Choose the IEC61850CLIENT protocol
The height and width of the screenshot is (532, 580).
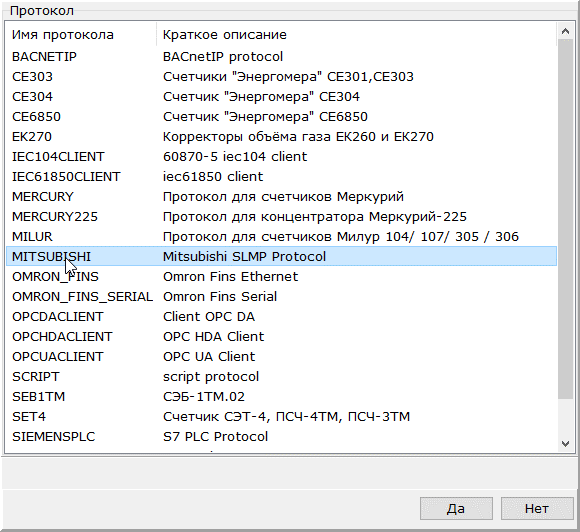click(x=281, y=176)
